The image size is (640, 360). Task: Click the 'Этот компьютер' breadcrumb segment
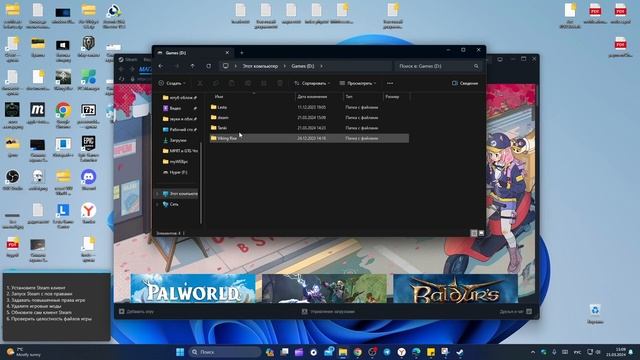[x=260, y=66]
